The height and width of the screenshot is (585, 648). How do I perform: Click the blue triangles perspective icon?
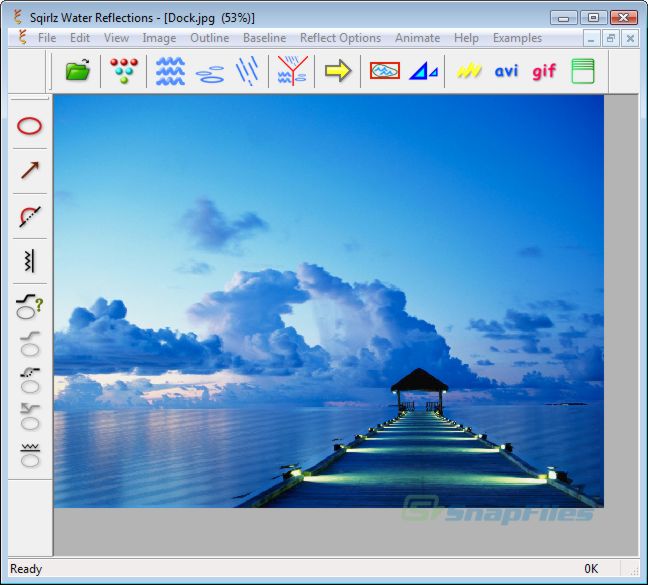424,71
